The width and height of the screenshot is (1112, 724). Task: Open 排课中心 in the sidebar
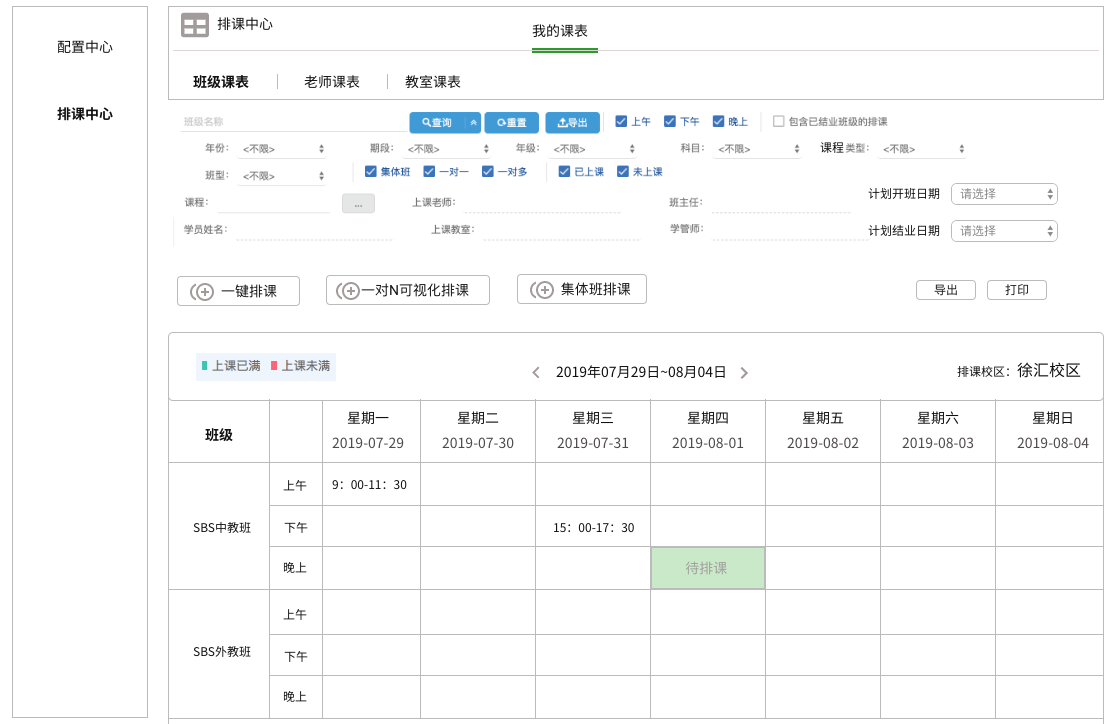[84, 114]
